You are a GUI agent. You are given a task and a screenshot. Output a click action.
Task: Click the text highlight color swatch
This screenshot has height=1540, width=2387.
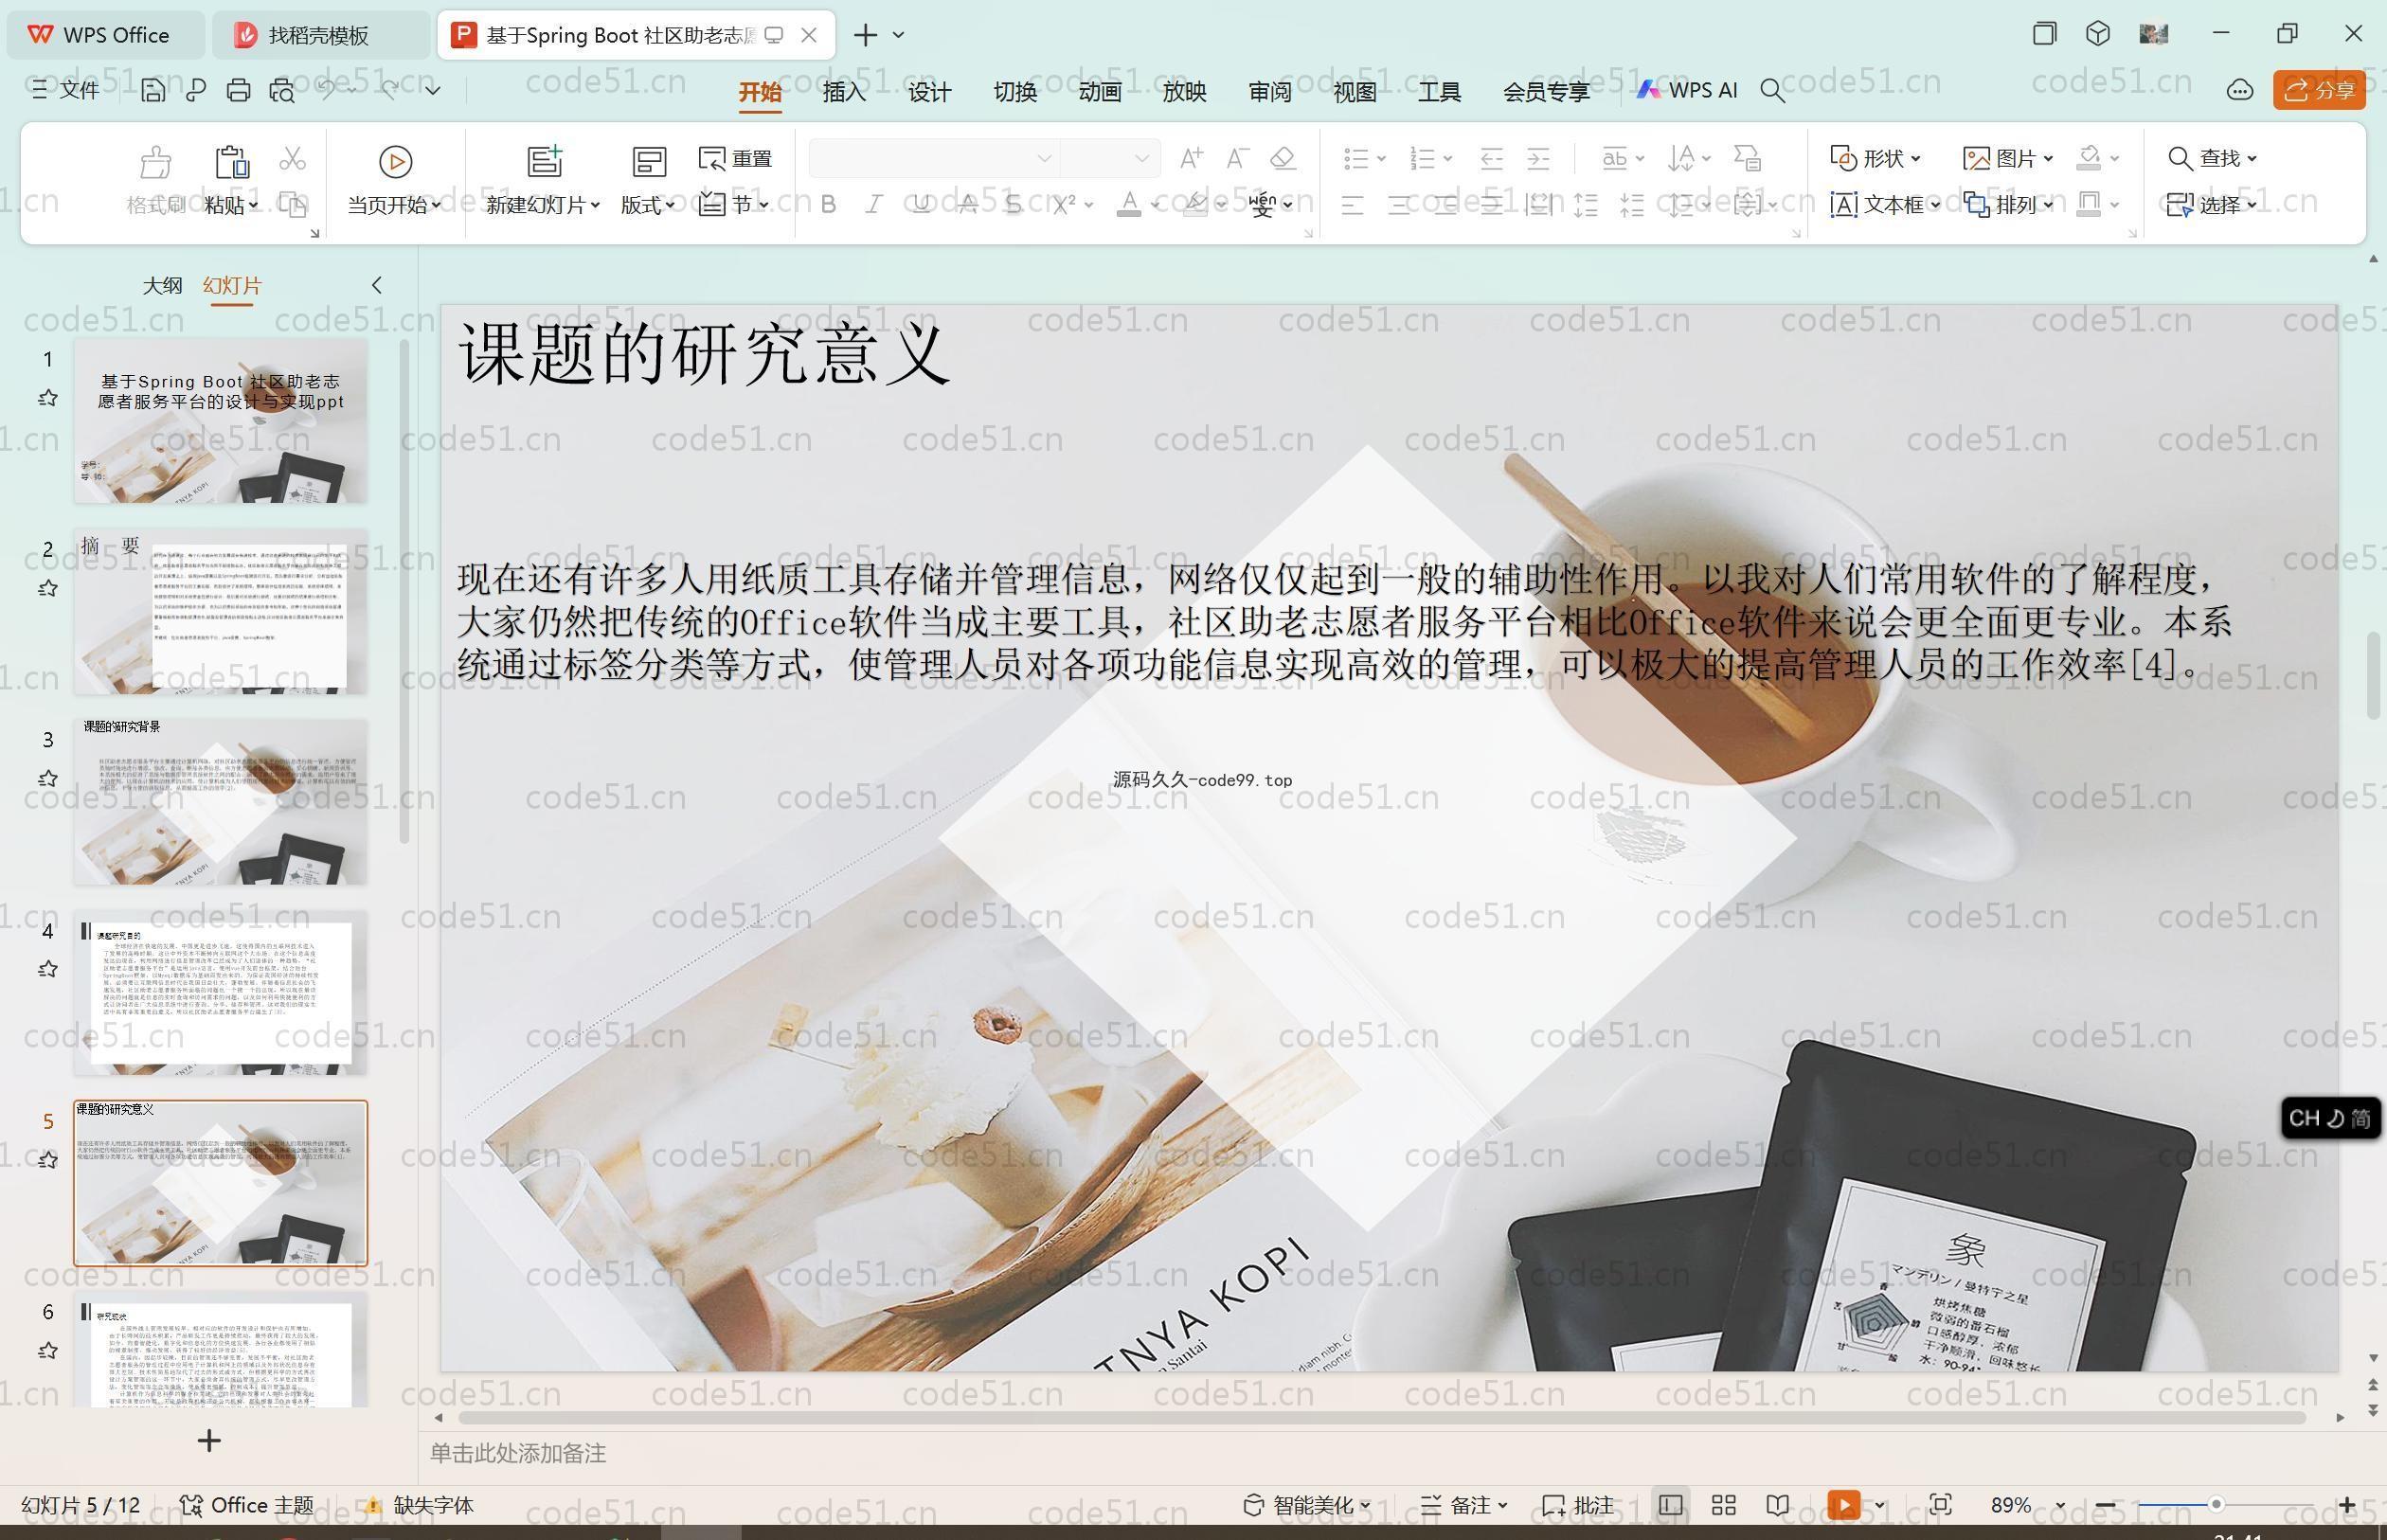click(1195, 204)
